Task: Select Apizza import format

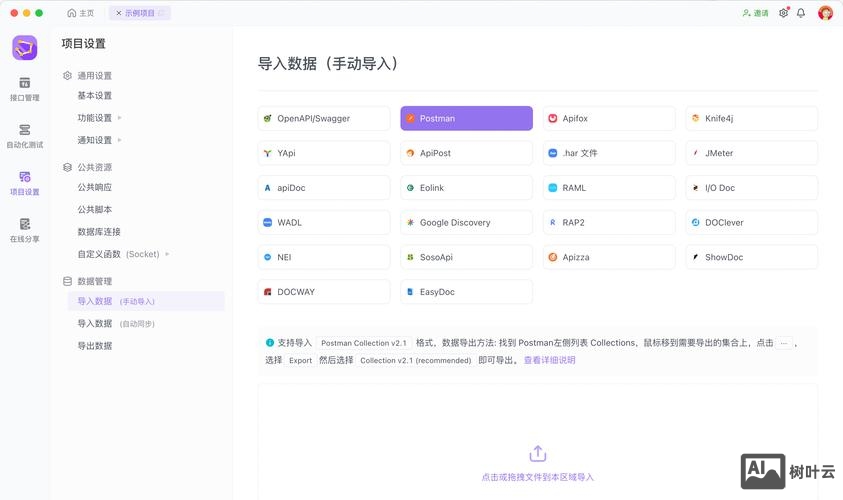Action: [x=609, y=257]
